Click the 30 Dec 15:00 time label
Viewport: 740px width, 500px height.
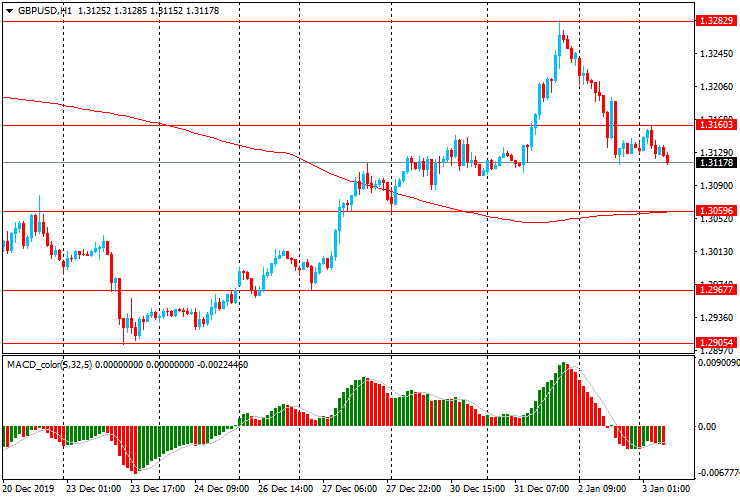(x=478, y=488)
